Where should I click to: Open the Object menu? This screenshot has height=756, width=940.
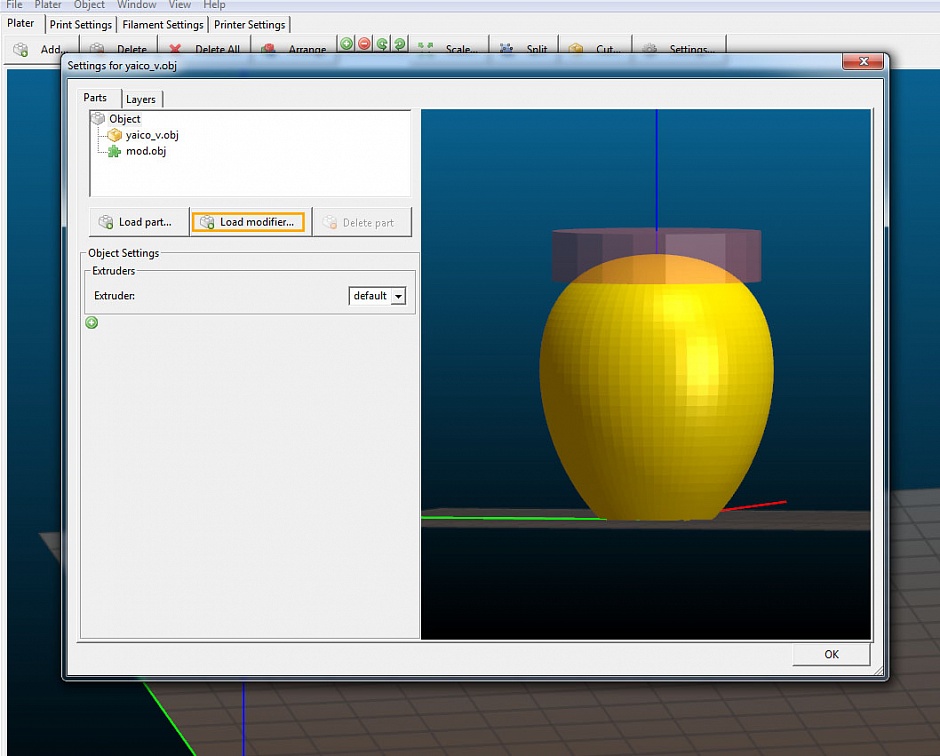click(x=89, y=5)
